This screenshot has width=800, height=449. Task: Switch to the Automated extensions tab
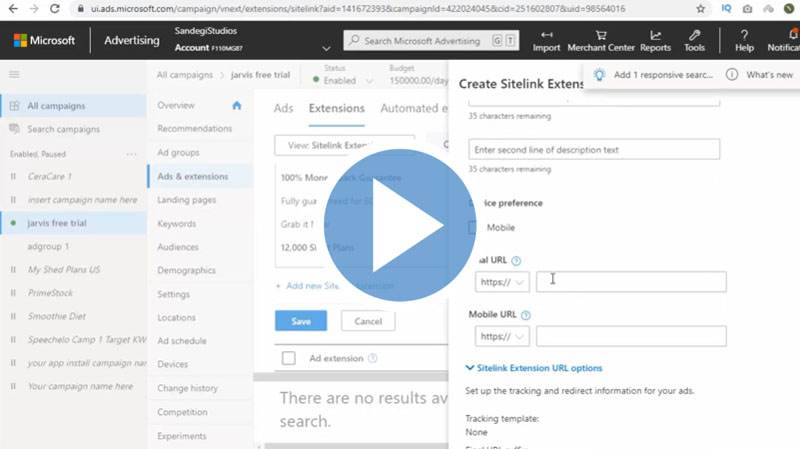tap(414, 108)
